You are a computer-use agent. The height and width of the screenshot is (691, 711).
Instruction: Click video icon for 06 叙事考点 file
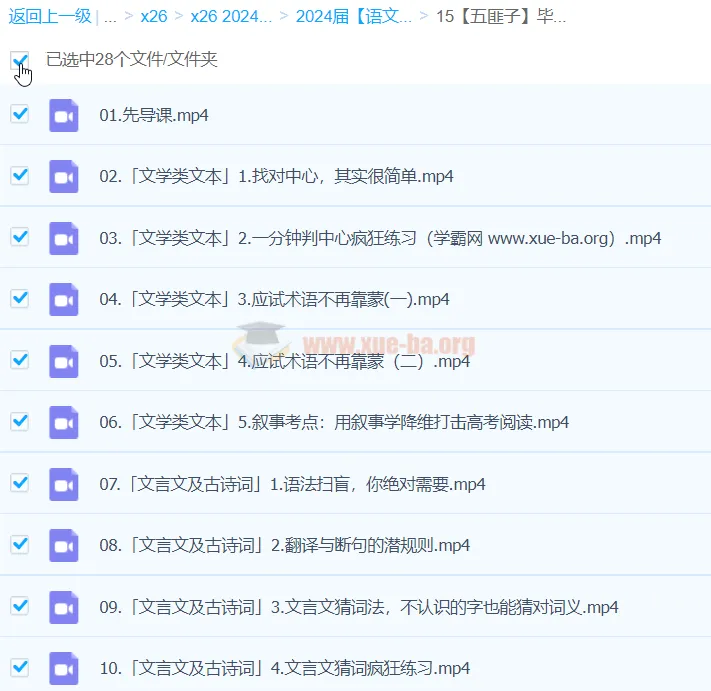(x=63, y=423)
